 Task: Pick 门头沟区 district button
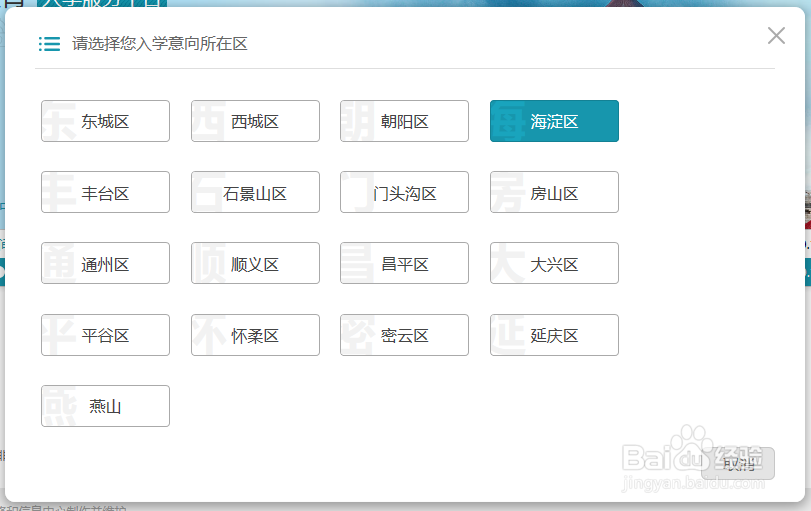pos(404,192)
